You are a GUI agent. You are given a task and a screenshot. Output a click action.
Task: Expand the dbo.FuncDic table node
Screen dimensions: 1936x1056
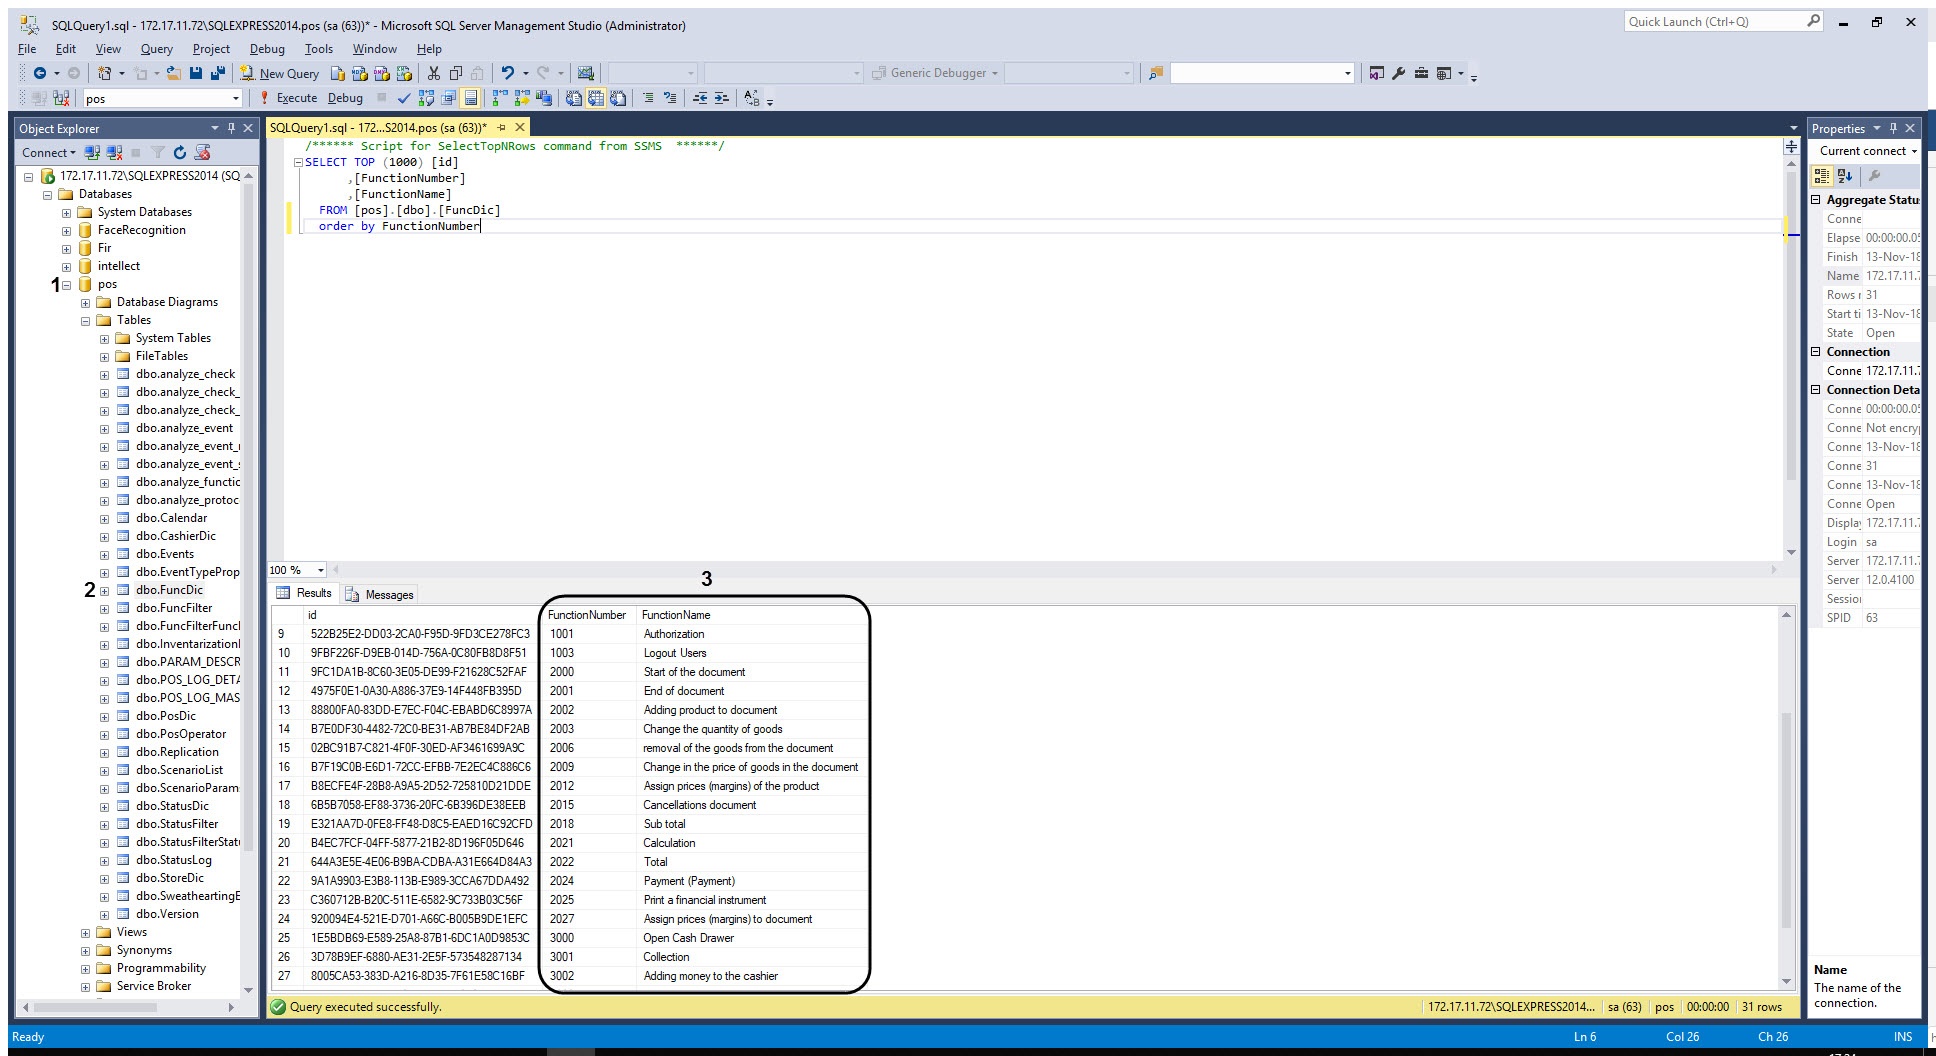[104, 591]
